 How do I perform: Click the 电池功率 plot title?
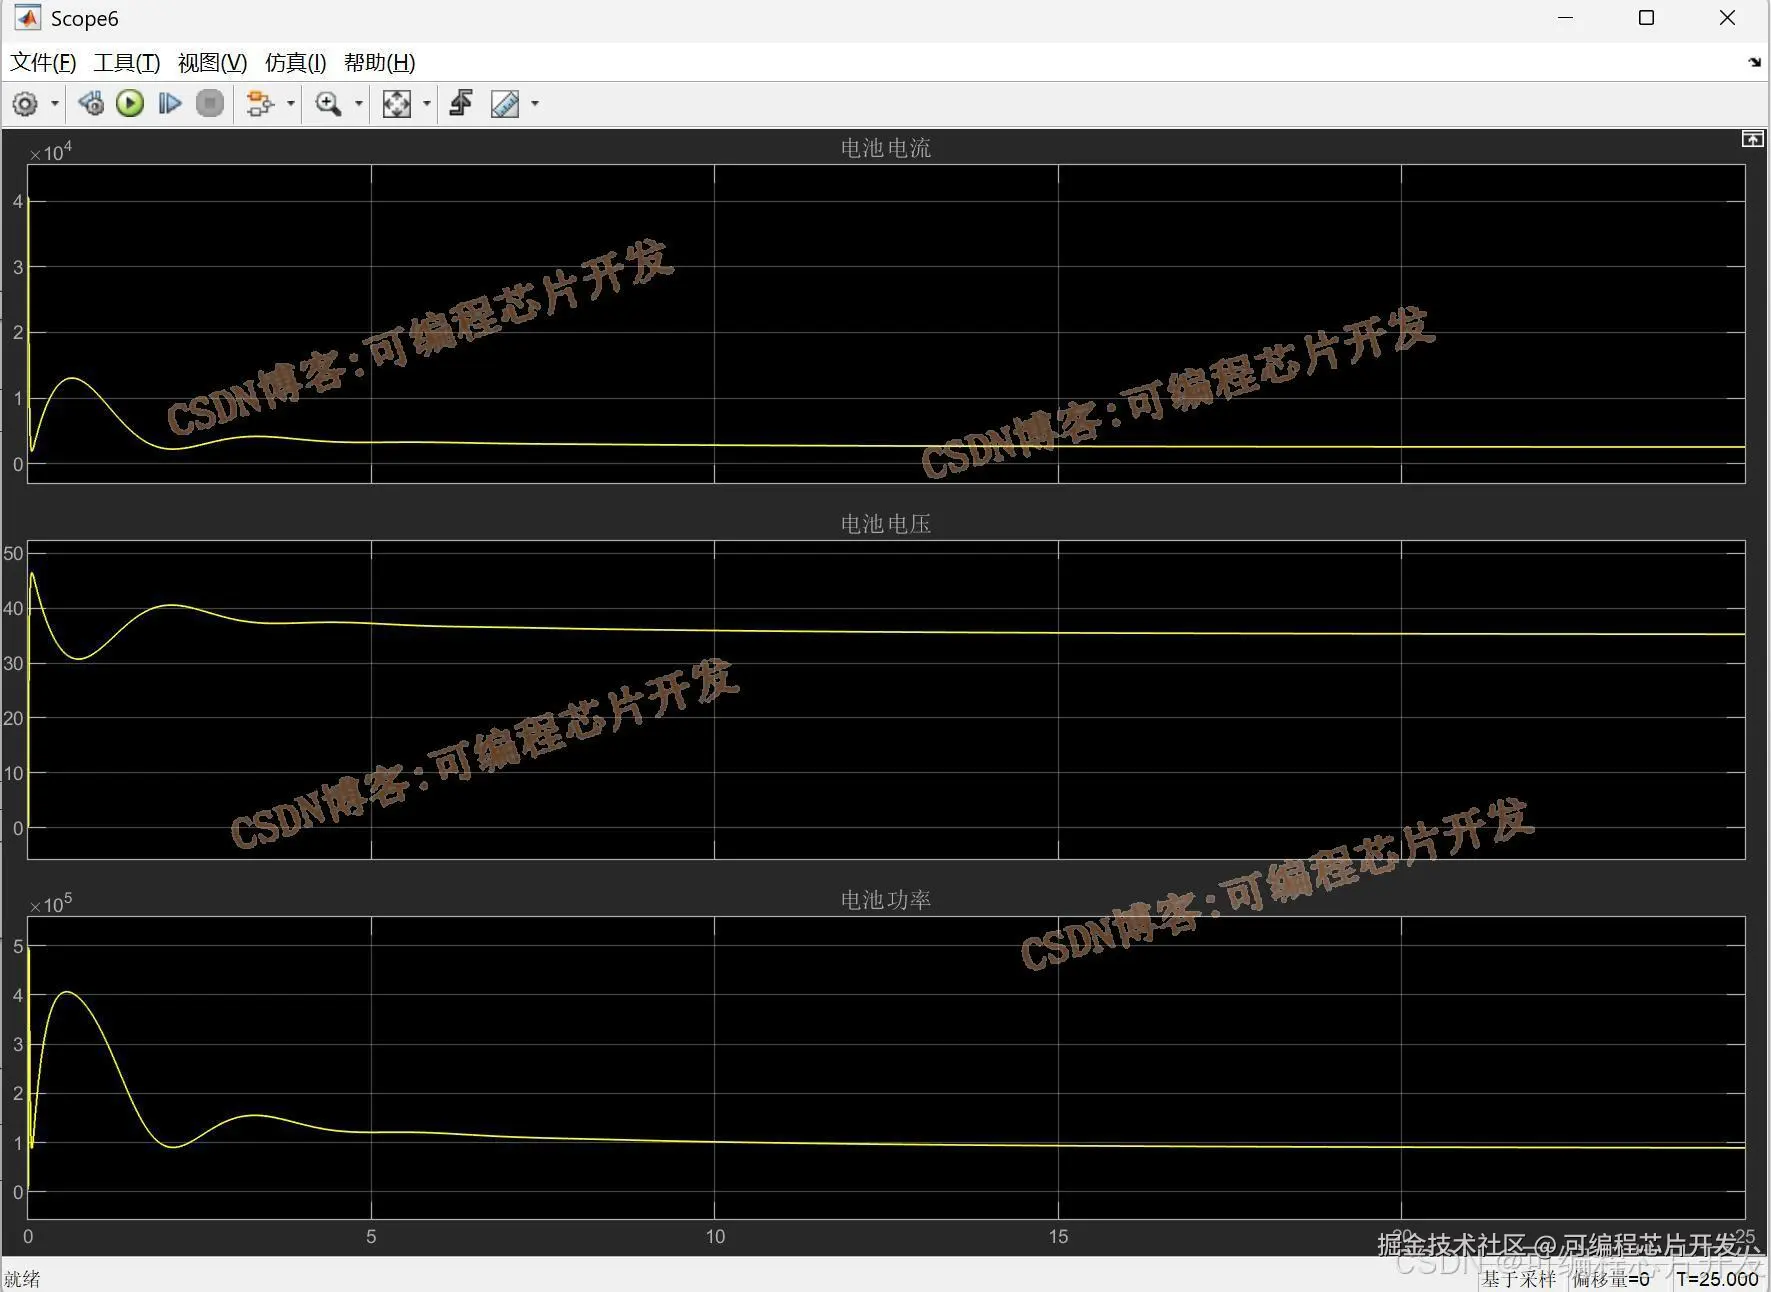click(886, 900)
